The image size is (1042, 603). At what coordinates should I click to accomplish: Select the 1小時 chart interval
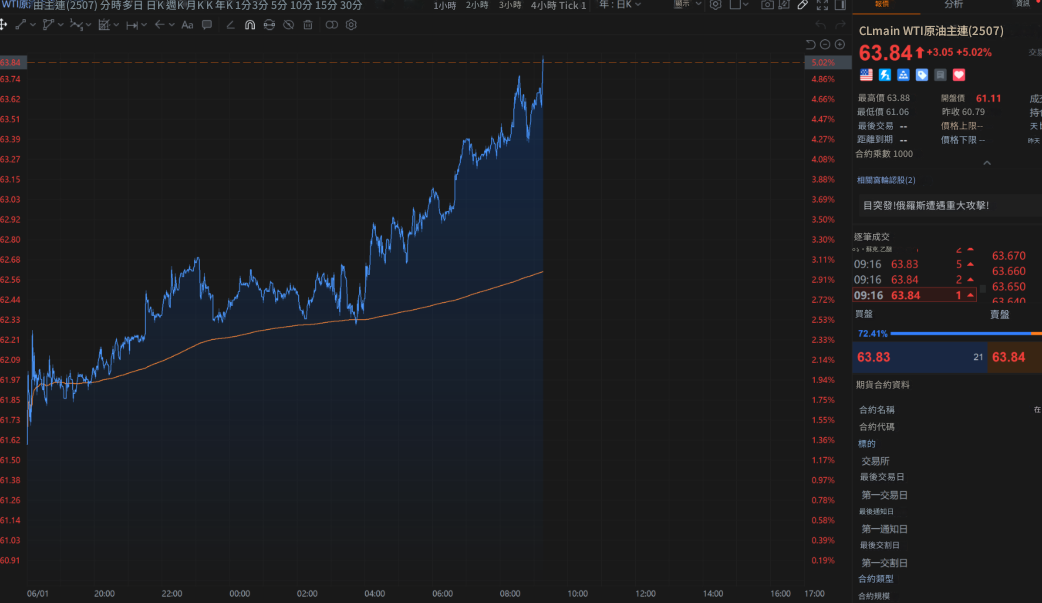click(x=445, y=5)
